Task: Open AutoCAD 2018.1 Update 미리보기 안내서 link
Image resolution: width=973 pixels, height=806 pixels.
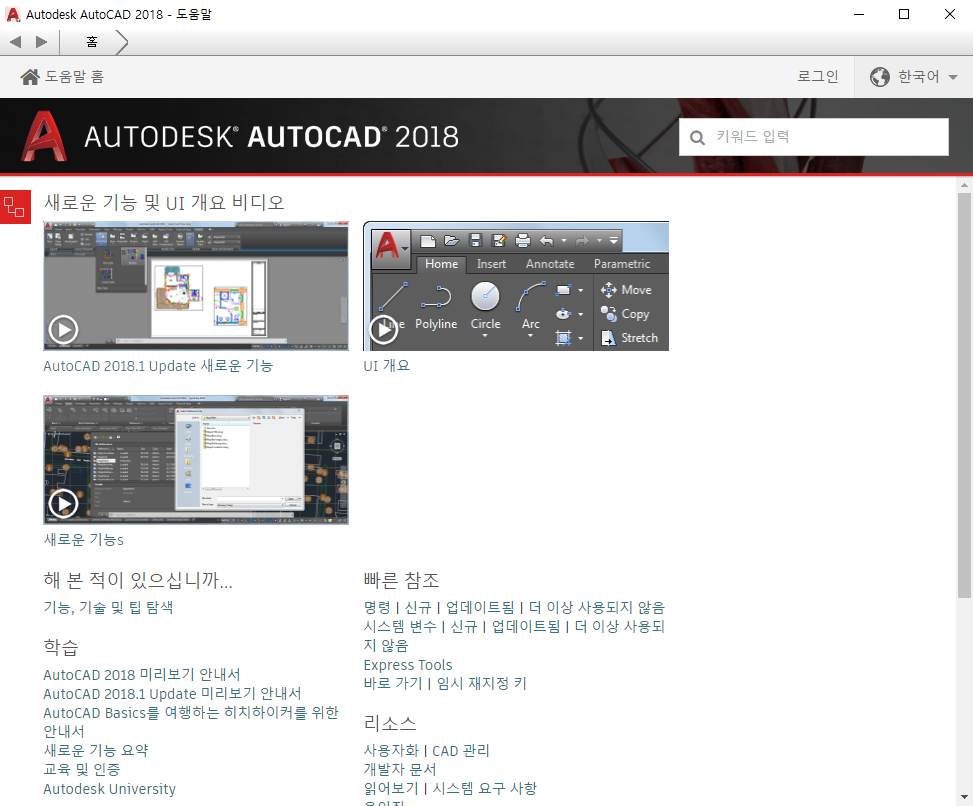Action: click(x=172, y=694)
